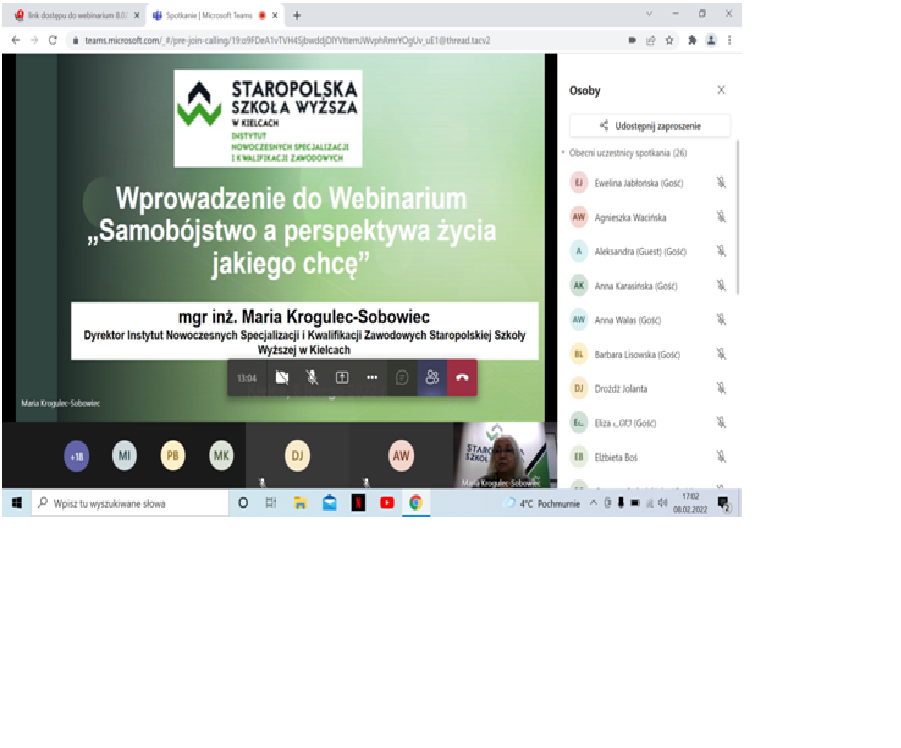The image size is (901, 748).
Task: Switch to Spotkanie | Microsoft Teams tab
Action: pos(209,16)
